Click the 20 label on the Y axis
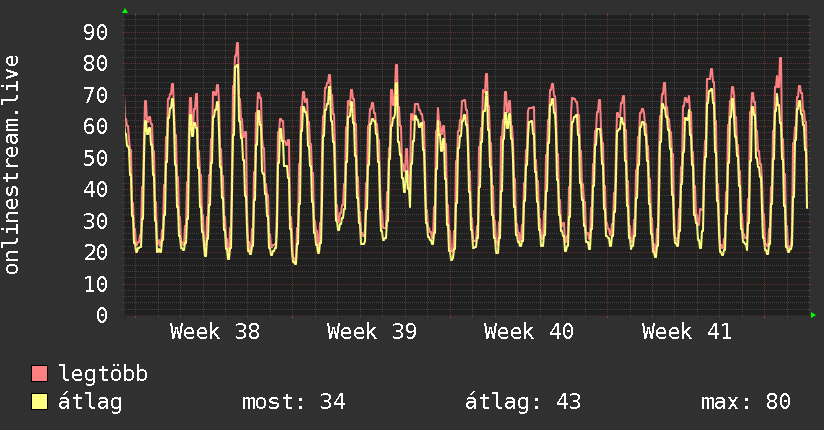Screen dimensions: 824x430 coord(96,253)
